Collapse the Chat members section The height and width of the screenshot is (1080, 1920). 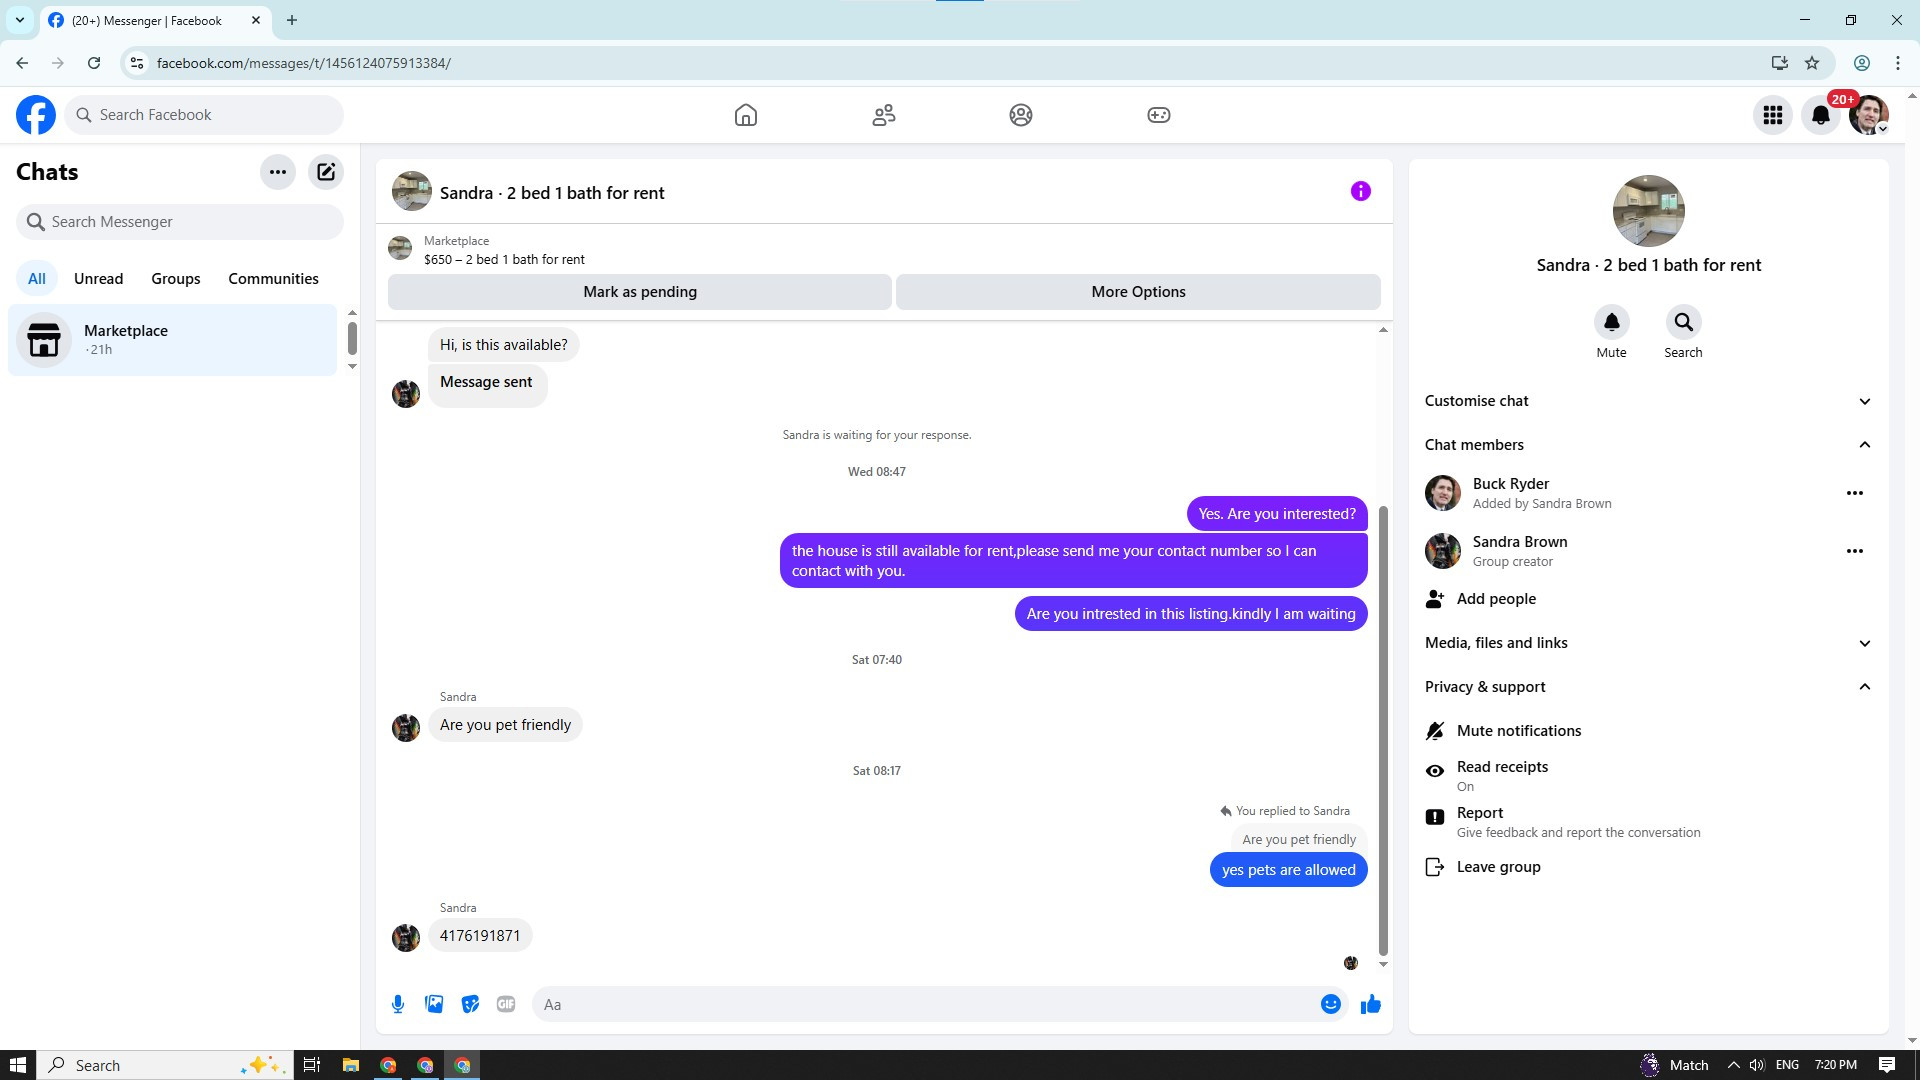tap(1864, 445)
